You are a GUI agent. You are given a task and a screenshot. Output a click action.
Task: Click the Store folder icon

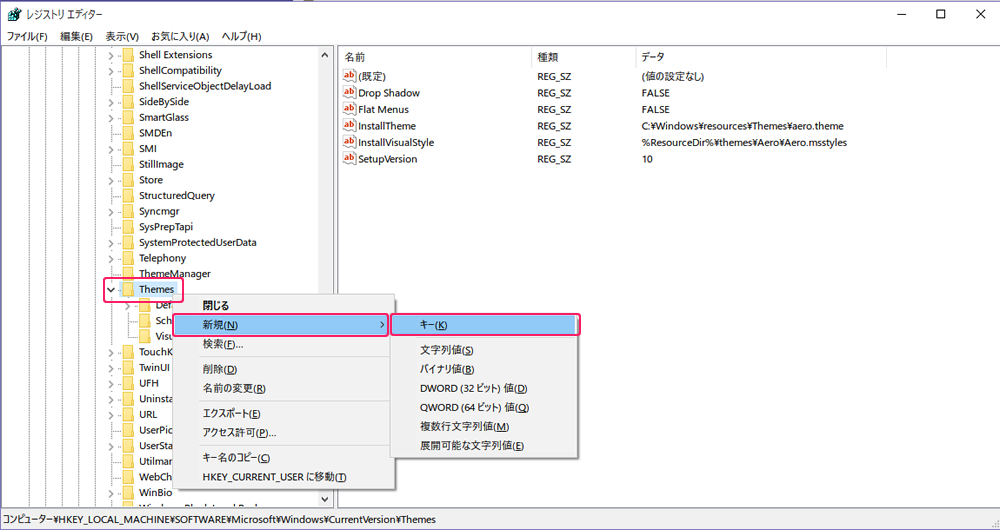128,180
